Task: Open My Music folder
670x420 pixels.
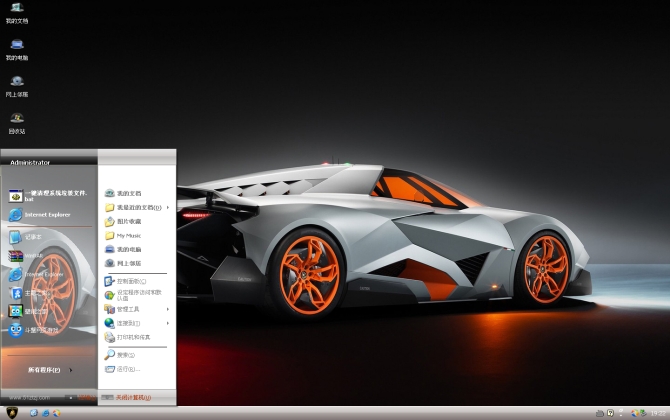Action: (x=123, y=235)
